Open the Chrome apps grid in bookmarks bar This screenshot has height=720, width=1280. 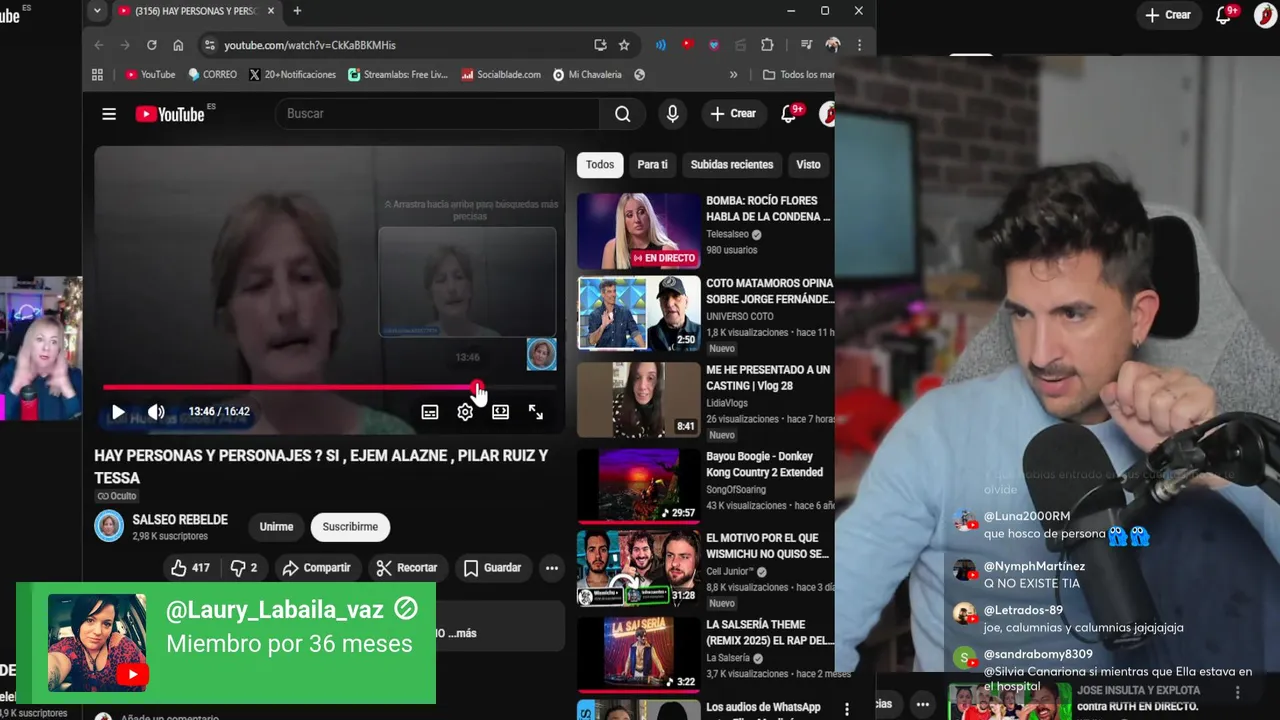point(97,75)
